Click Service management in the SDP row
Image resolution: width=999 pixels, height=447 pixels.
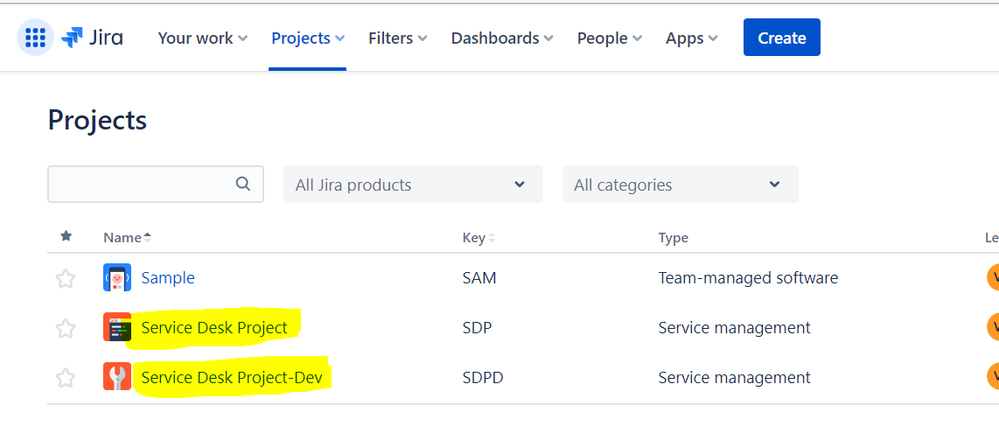(734, 327)
